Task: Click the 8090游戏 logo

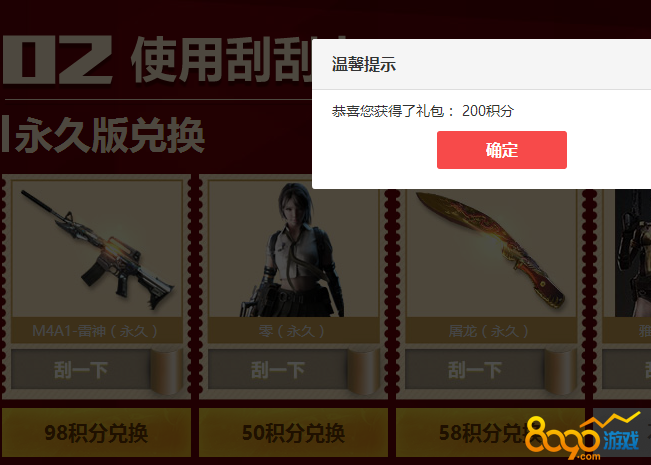Action: point(582,438)
